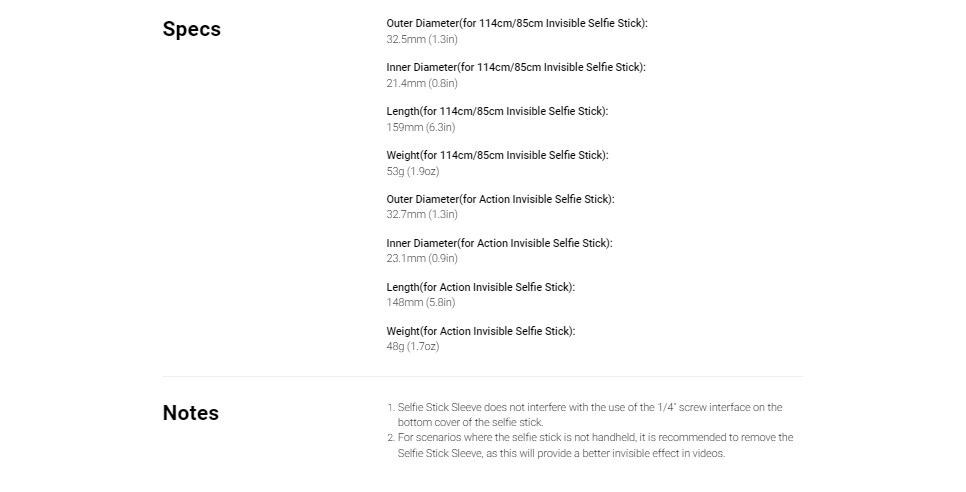Click the 21.4mm (0.8in) value
966x492 pixels.
(422, 83)
